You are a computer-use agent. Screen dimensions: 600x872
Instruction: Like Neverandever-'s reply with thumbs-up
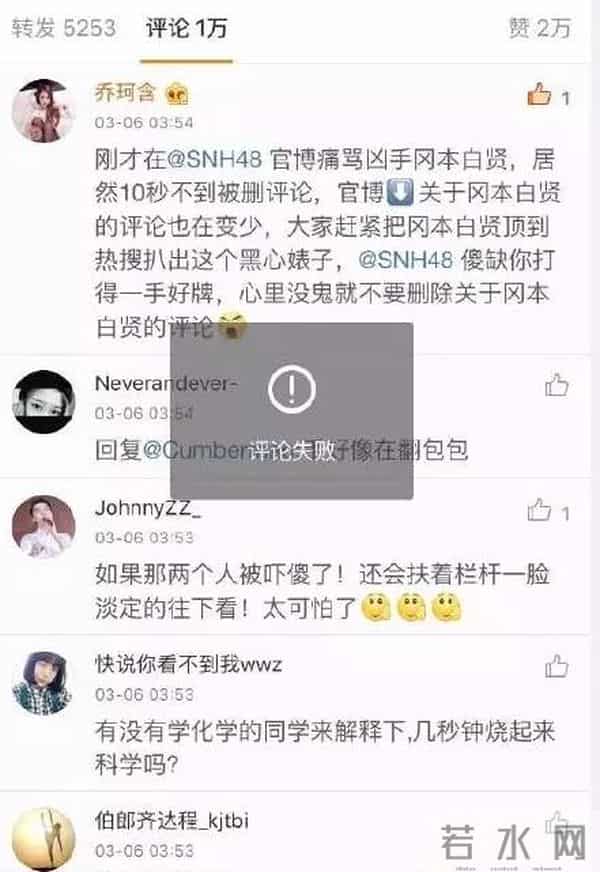coord(557,385)
